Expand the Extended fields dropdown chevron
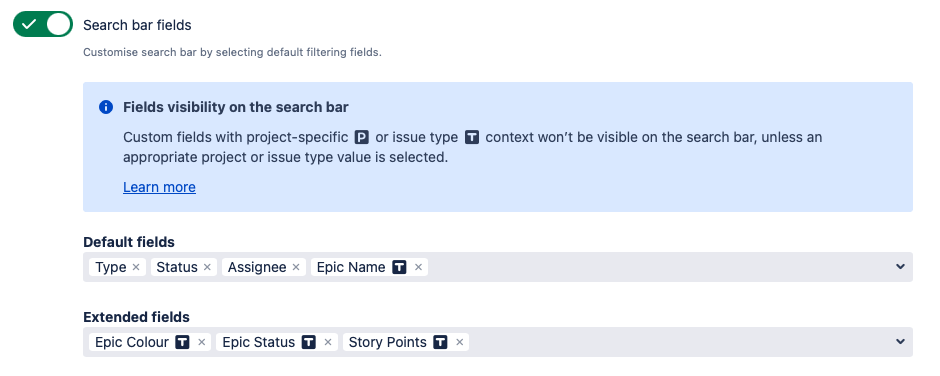 [900, 342]
